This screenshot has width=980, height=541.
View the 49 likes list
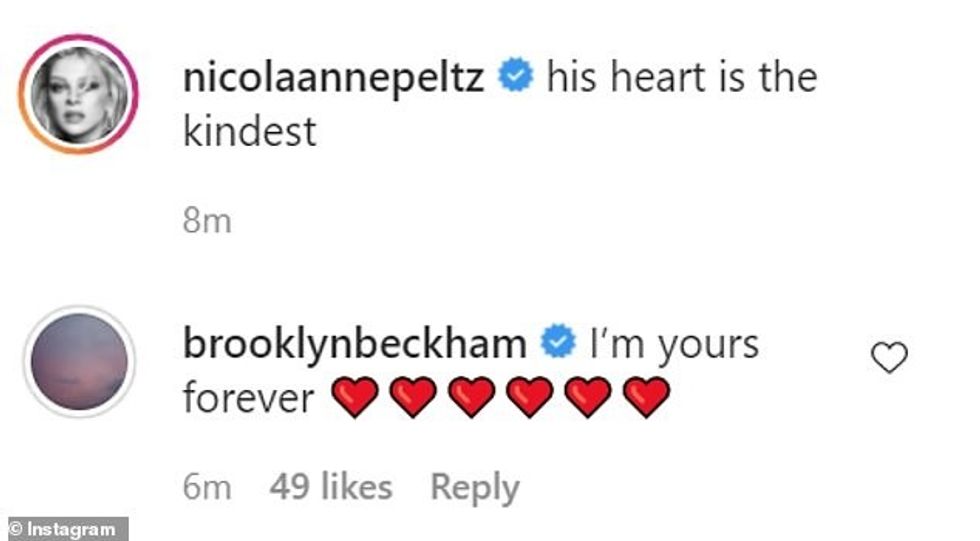[330, 487]
